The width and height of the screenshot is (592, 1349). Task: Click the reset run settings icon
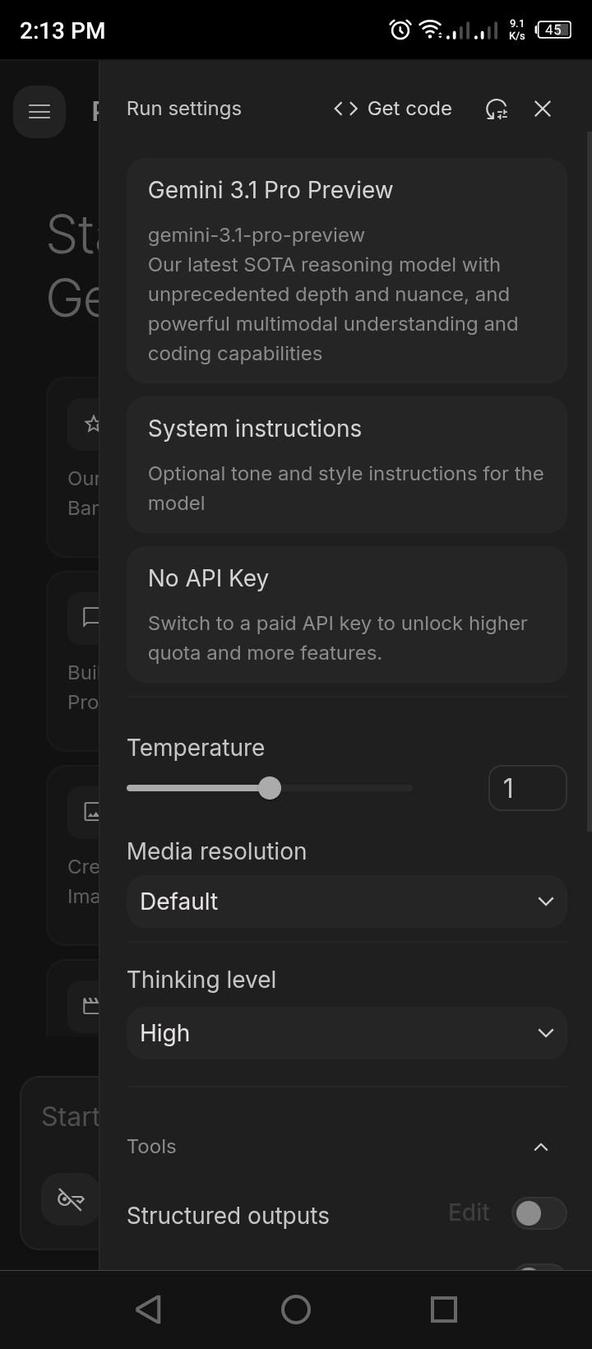496,109
